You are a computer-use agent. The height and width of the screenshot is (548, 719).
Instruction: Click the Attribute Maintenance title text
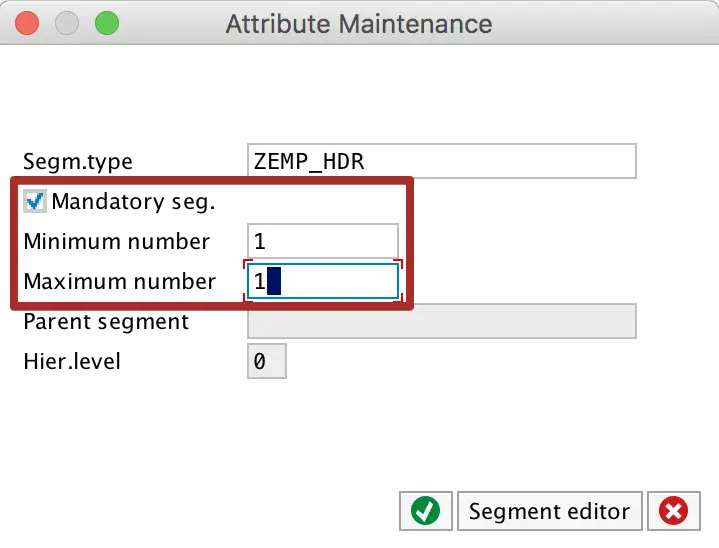[x=359, y=24]
